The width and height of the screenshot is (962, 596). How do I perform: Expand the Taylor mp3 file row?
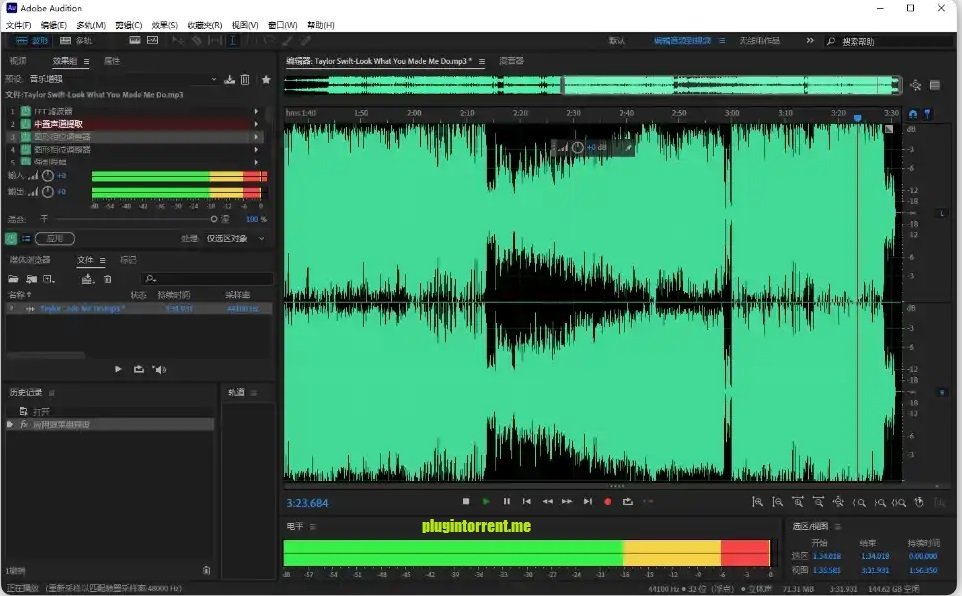click(10, 308)
